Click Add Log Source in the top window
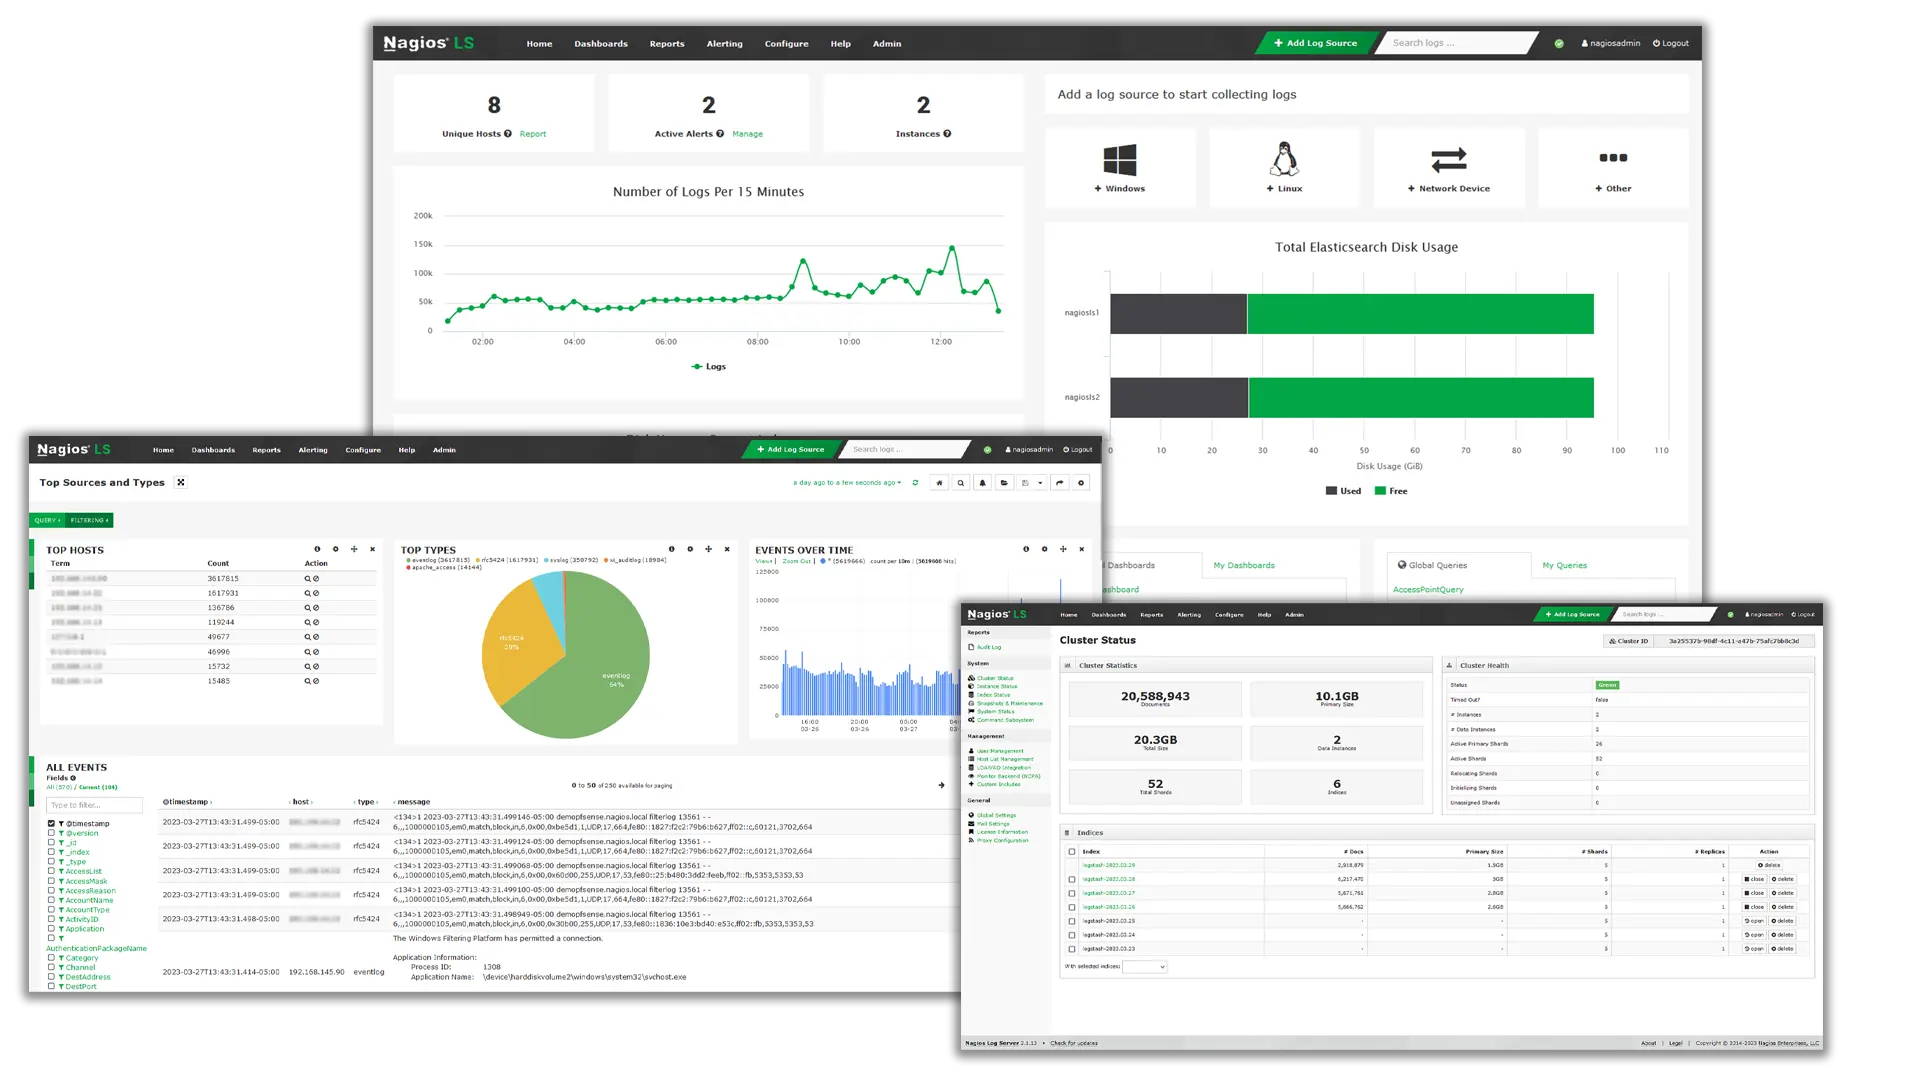Screen dimensions: 1920x1080 click(x=1316, y=43)
